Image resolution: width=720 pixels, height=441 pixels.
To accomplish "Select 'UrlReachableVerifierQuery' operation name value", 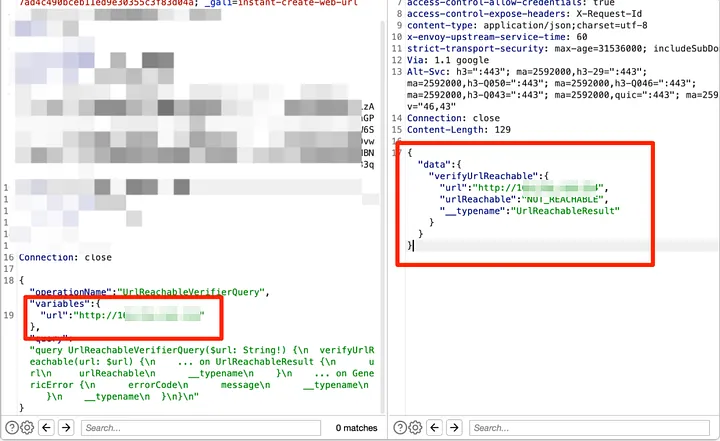I will pos(191,292).
